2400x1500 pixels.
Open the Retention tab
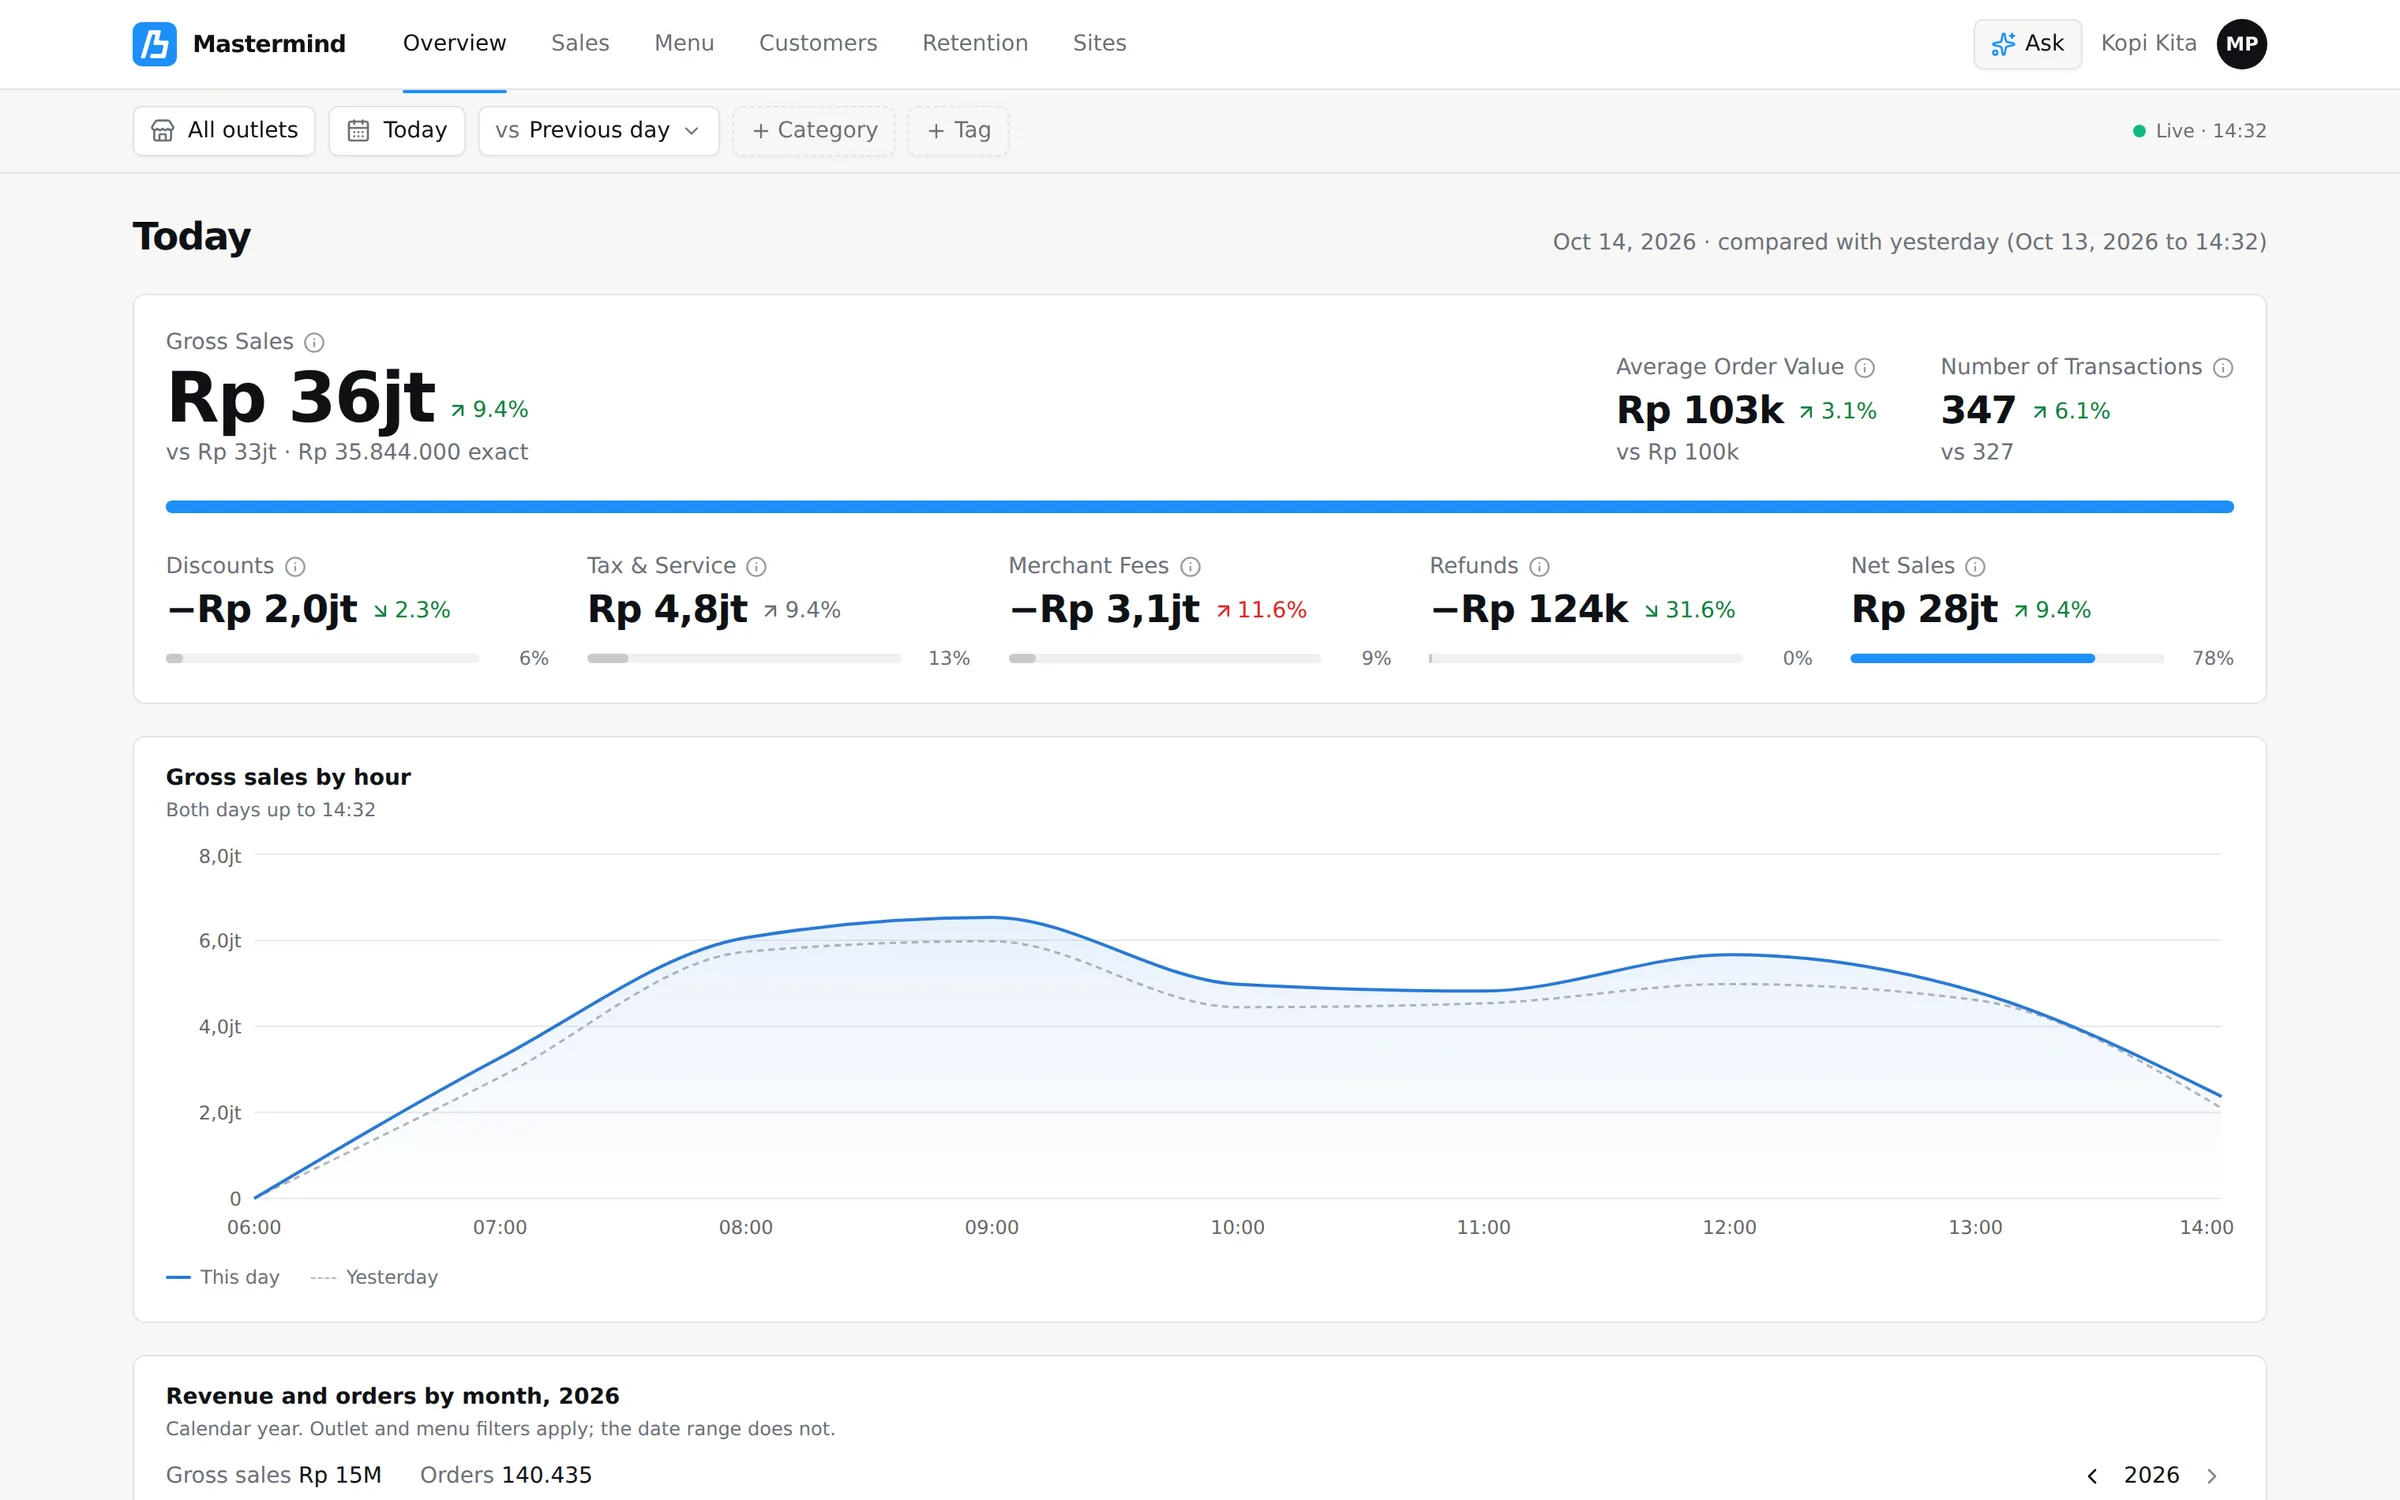(975, 44)
